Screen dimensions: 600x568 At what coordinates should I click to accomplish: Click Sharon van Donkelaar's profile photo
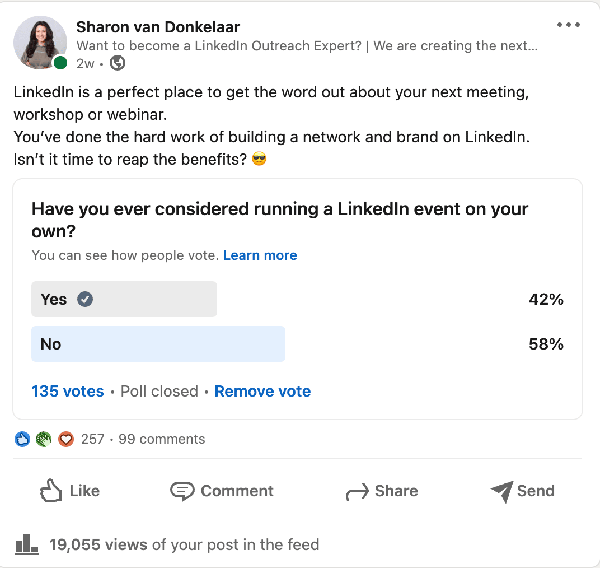click(40, 42)
